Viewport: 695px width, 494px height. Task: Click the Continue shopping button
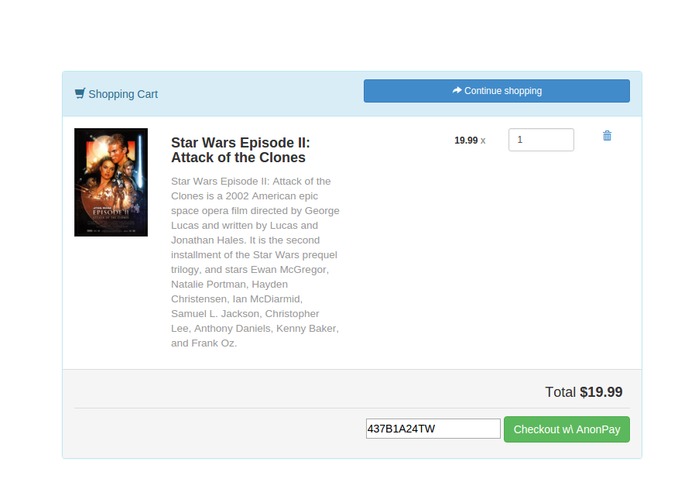coord(496,91)
